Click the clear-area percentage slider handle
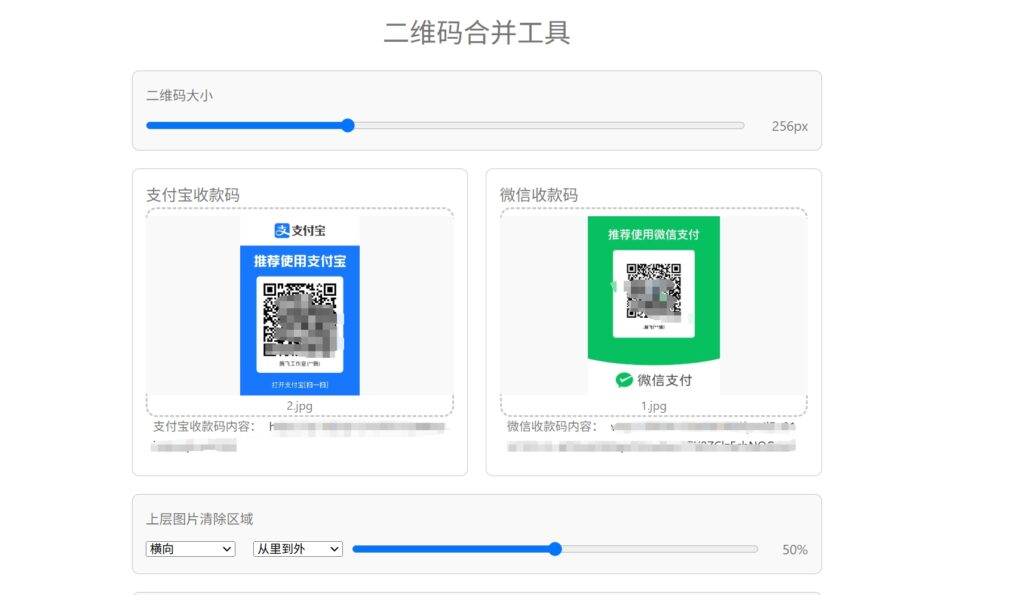The image size is (1024, 595). point(555,549)
